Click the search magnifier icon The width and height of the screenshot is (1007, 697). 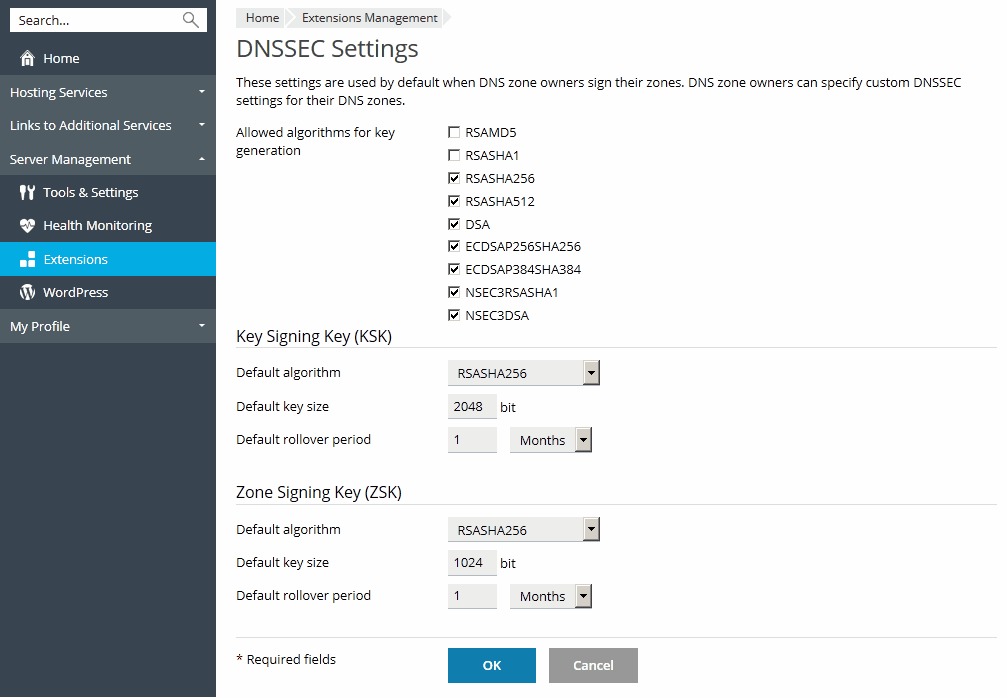click(190, 20)
